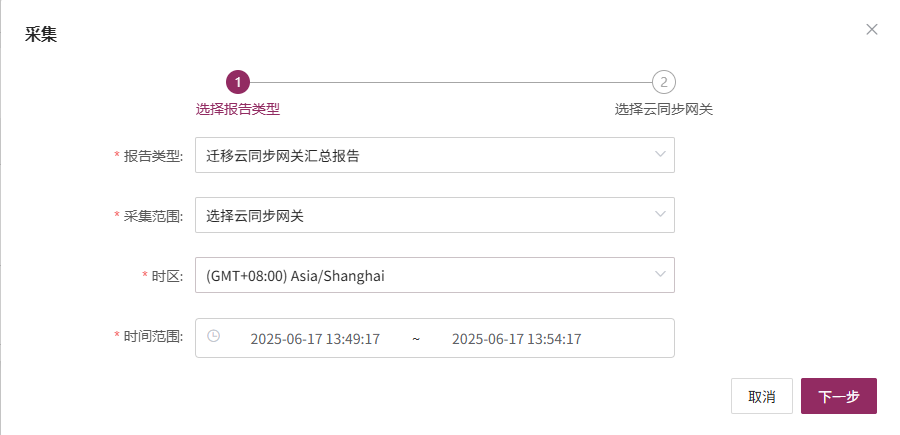Expand the 采集范围 dropdown chevron arrow
This screenshot has height=435, width=900.
coord(660,215)
